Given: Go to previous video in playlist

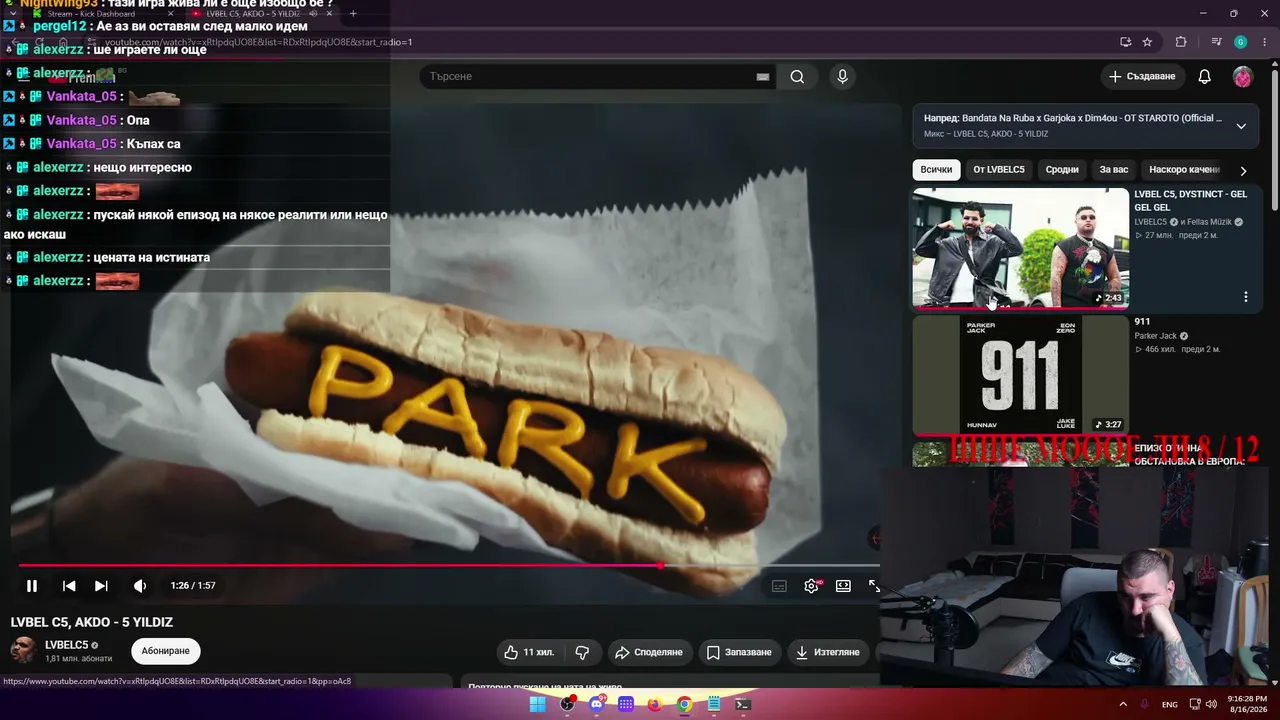Looking at the screenshot, I should 69,586.
